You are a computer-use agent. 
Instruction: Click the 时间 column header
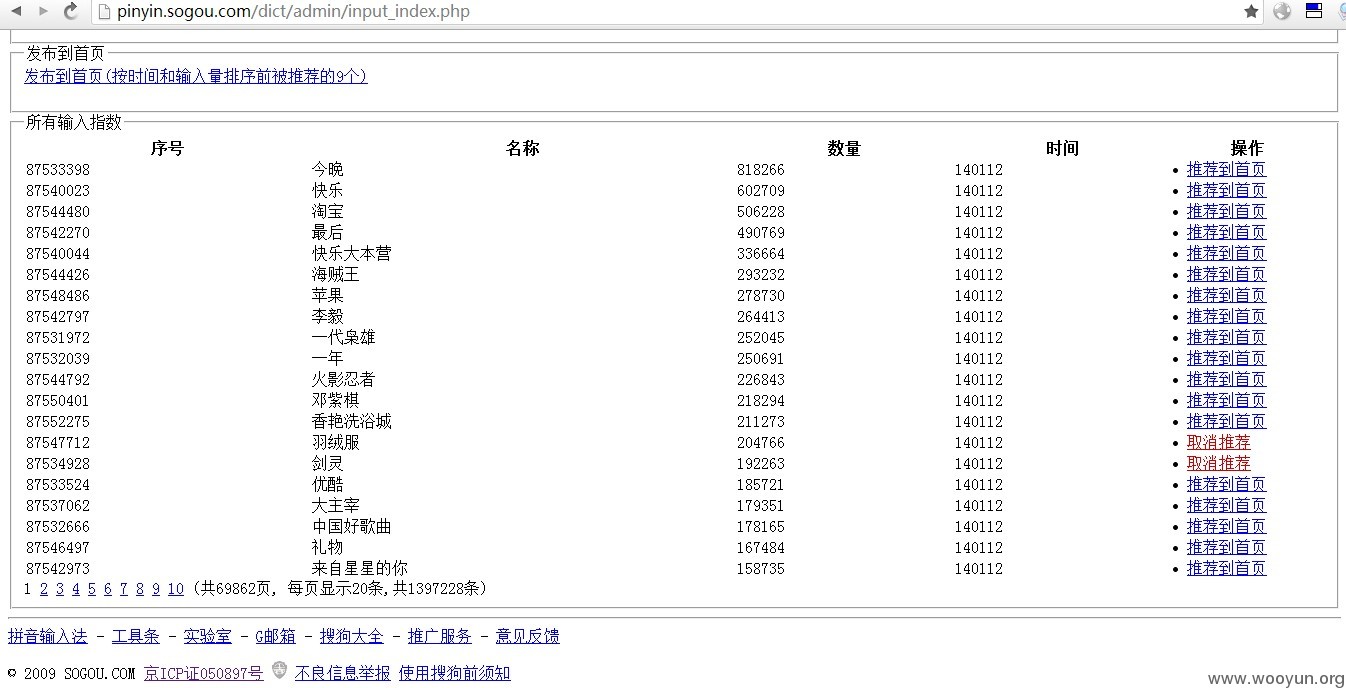tap(1062, 148)
